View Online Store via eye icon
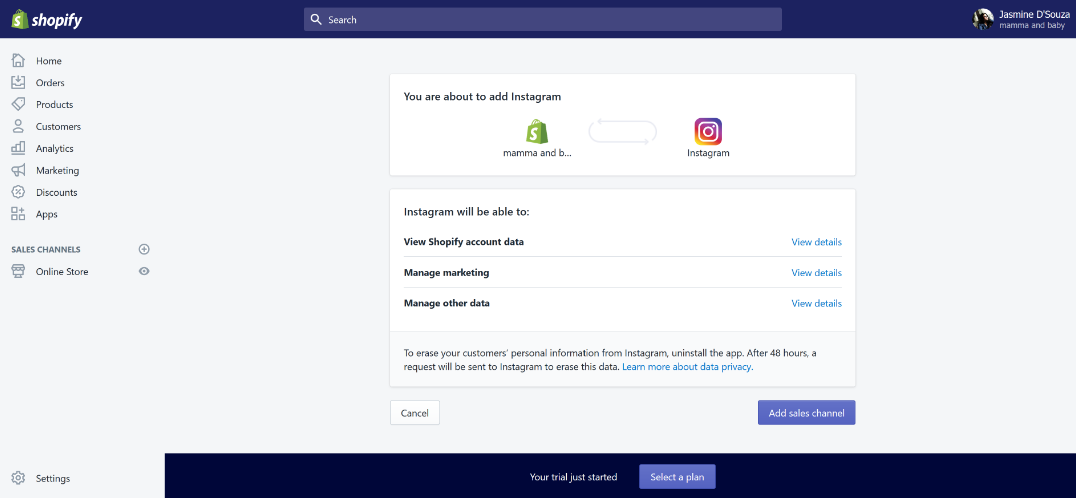This screenshot has width=1076, height=498. [x=144, y=271]
